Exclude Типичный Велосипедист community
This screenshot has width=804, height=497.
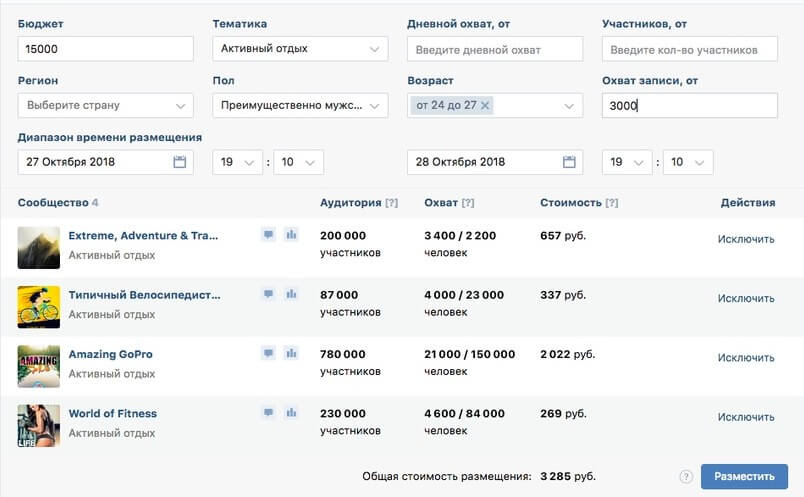pos(746,299)
